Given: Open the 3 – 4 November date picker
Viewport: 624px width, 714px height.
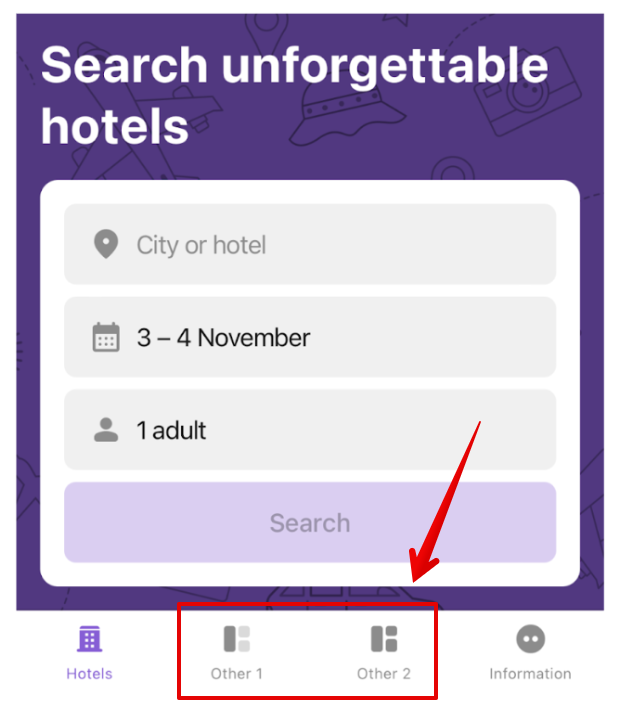Looking at the screenshot, I should (310, 337).
